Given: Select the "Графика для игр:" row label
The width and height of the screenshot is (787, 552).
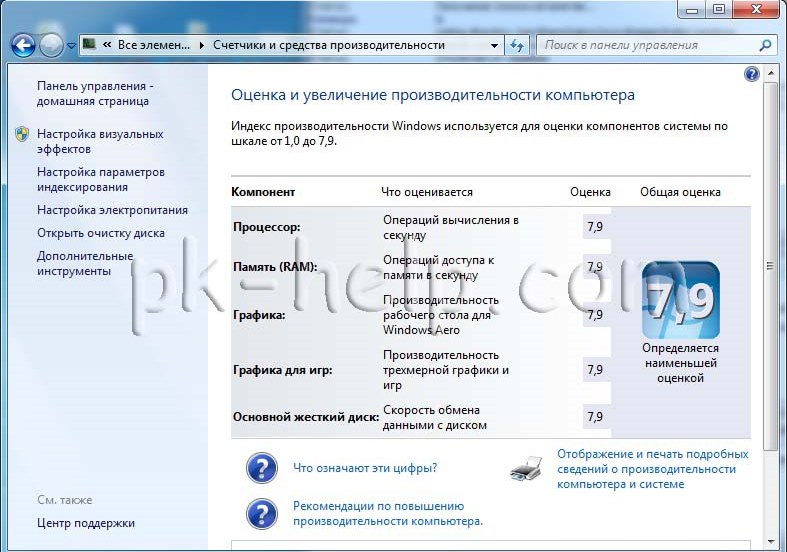Looking at the screenshot, I should (x=283, y=370).
